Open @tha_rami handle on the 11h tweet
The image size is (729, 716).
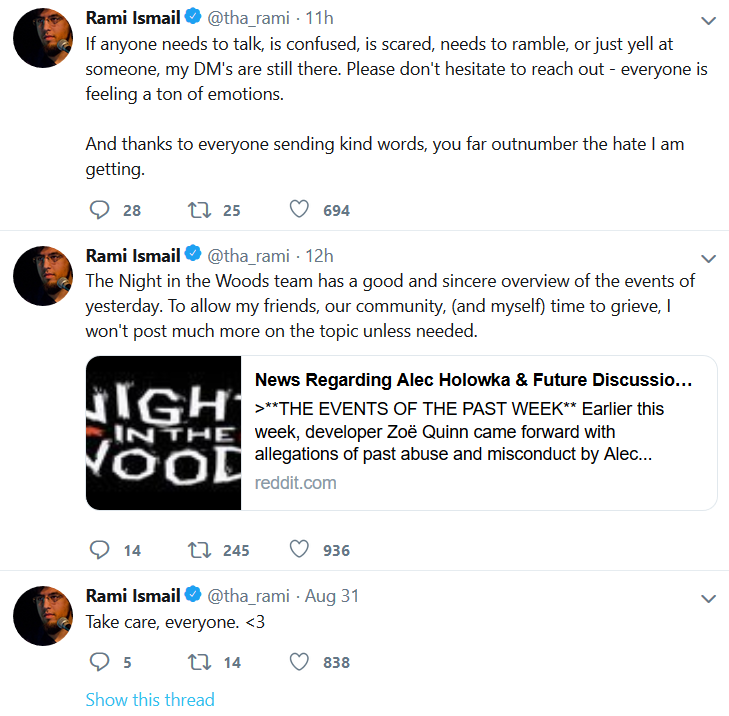(248, 18)
